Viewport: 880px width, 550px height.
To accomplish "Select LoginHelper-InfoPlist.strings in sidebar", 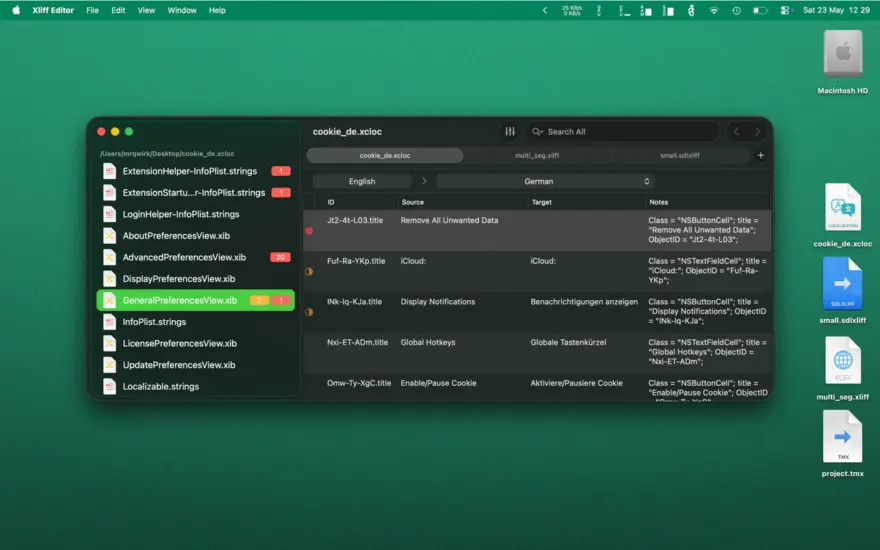I will tap(195, 214).
